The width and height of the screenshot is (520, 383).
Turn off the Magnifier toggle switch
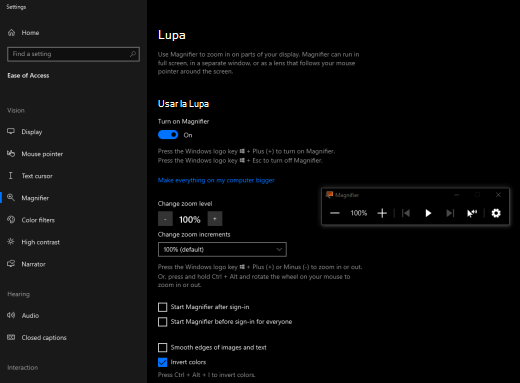pos(168,135)
